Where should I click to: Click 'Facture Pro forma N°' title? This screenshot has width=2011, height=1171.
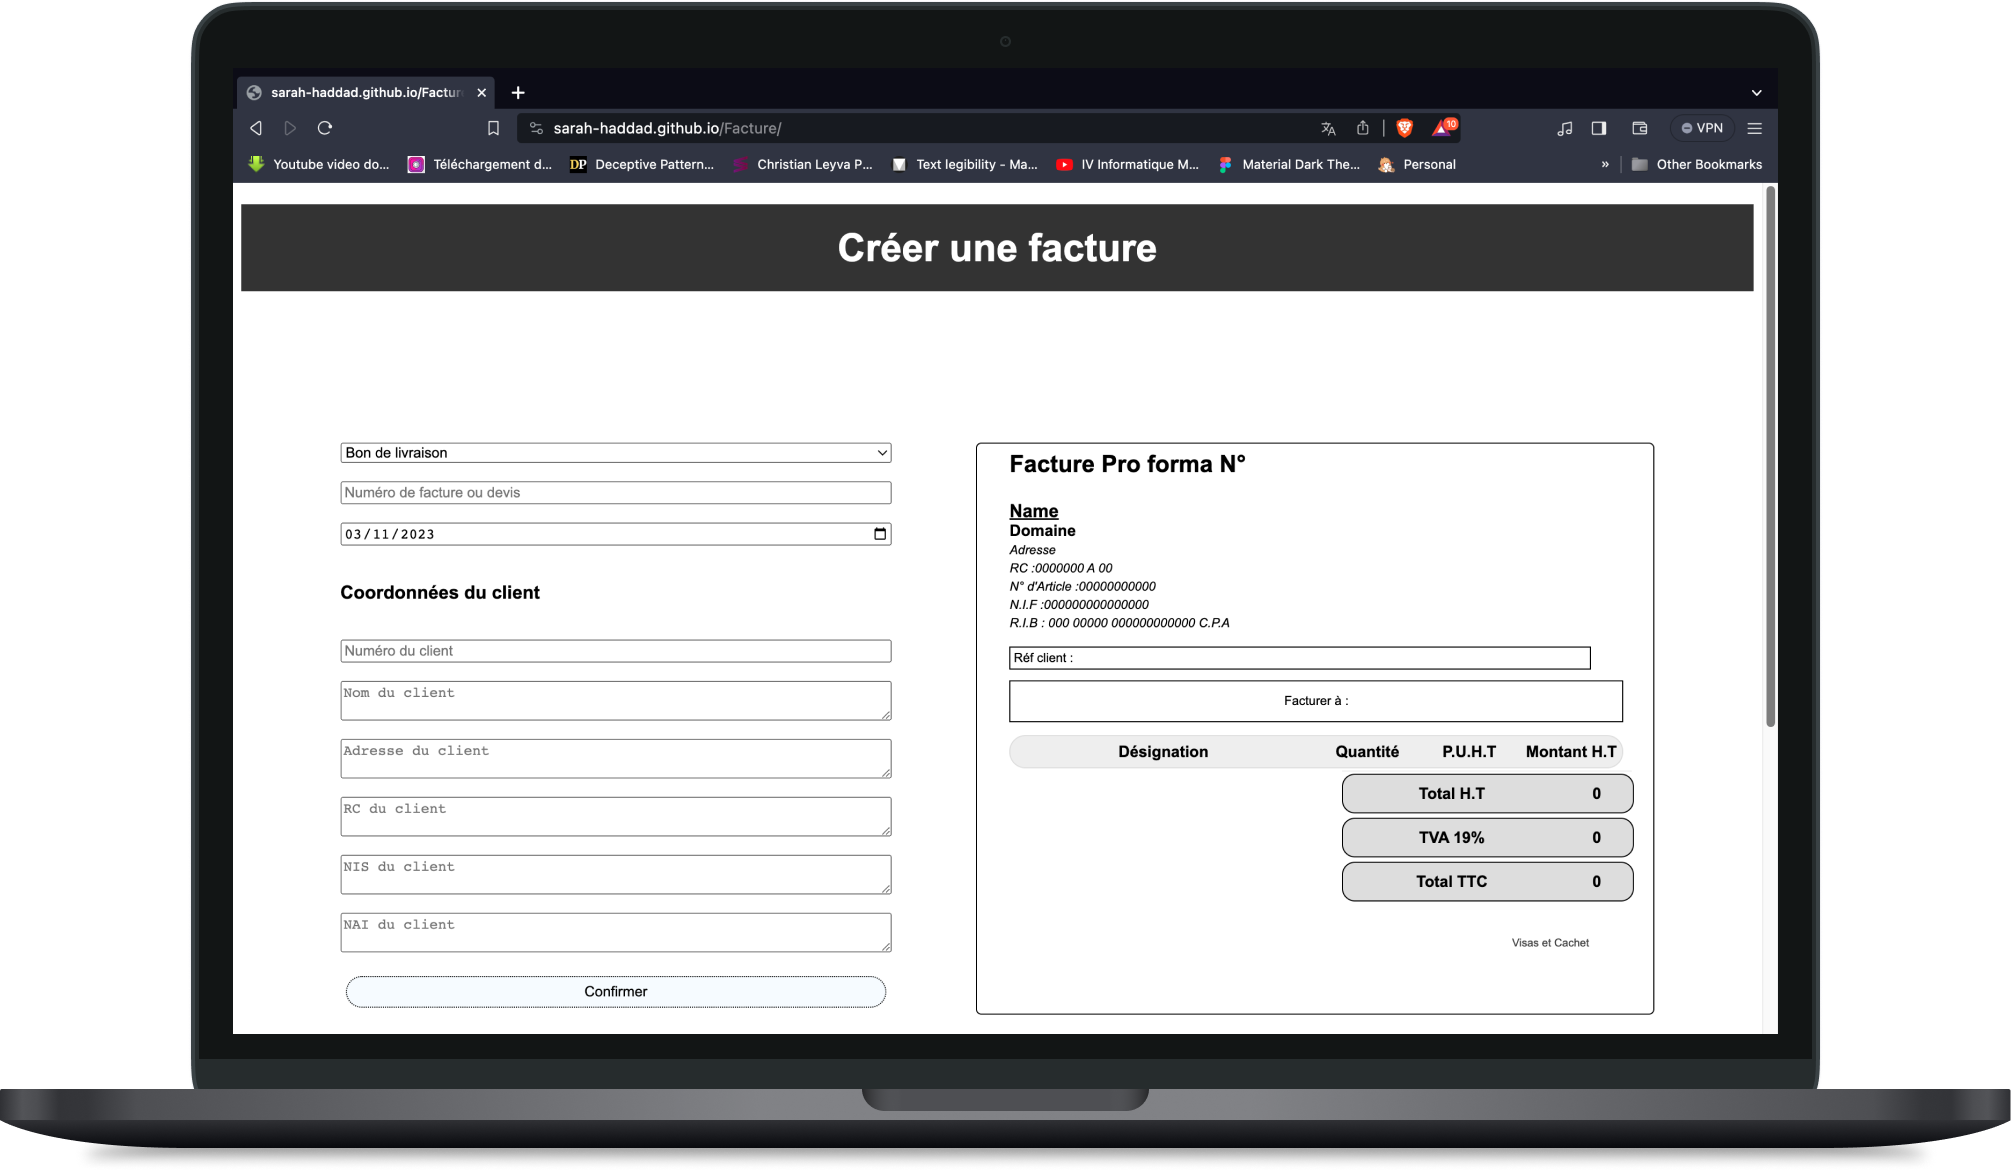coord(1127,464)
